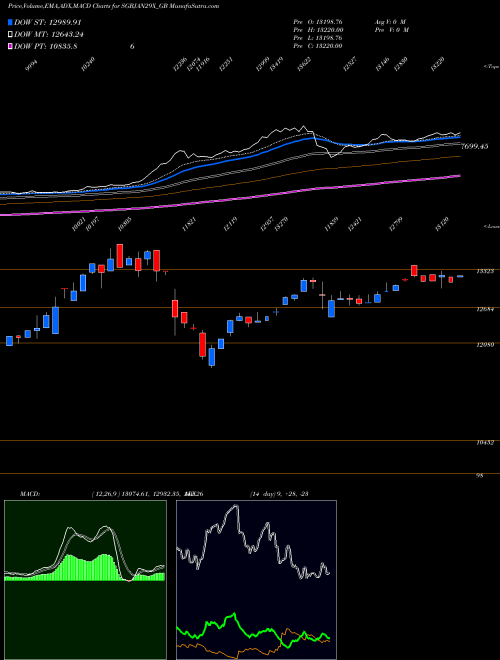Image resolution: width=500 pixels, height=660 pixels.
Task: Select the DOW MT 12643.24 label
Action: (x=48, y=34)
